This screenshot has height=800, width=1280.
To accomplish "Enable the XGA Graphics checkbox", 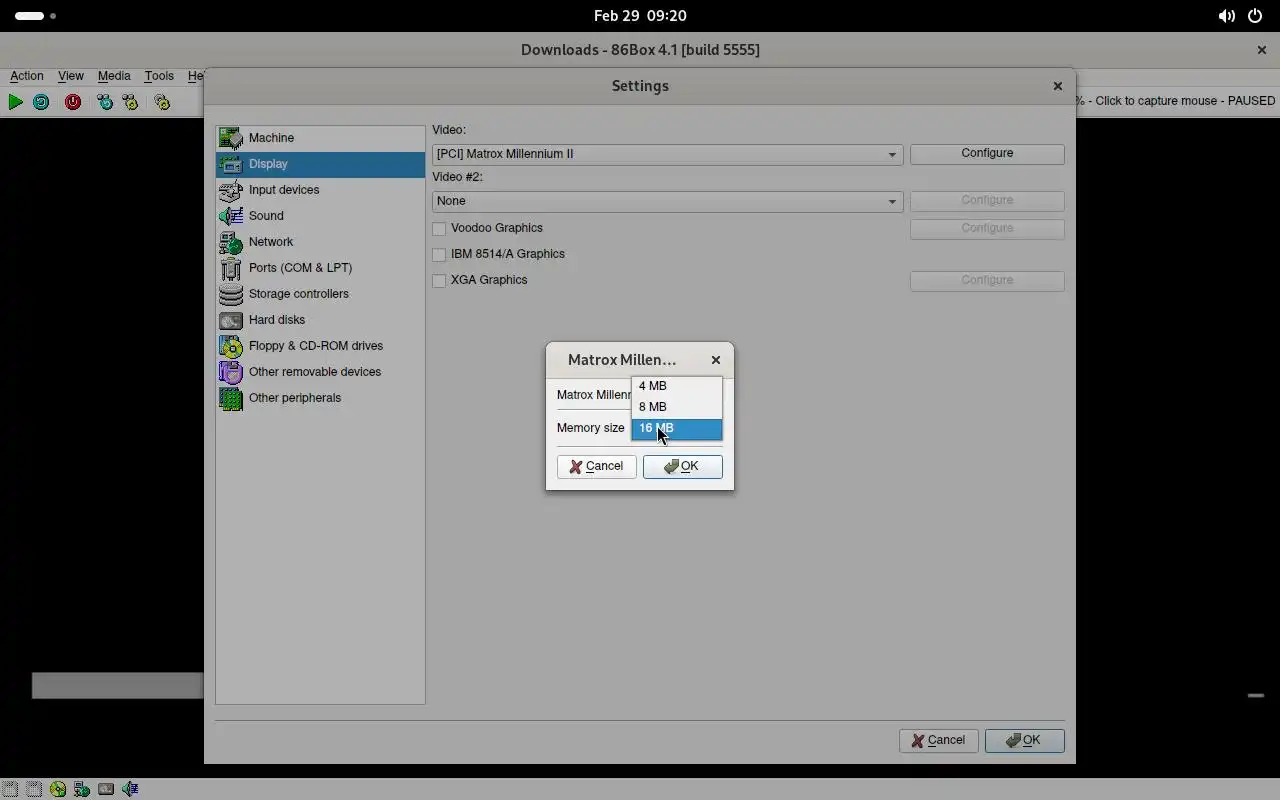I will 439,280.
